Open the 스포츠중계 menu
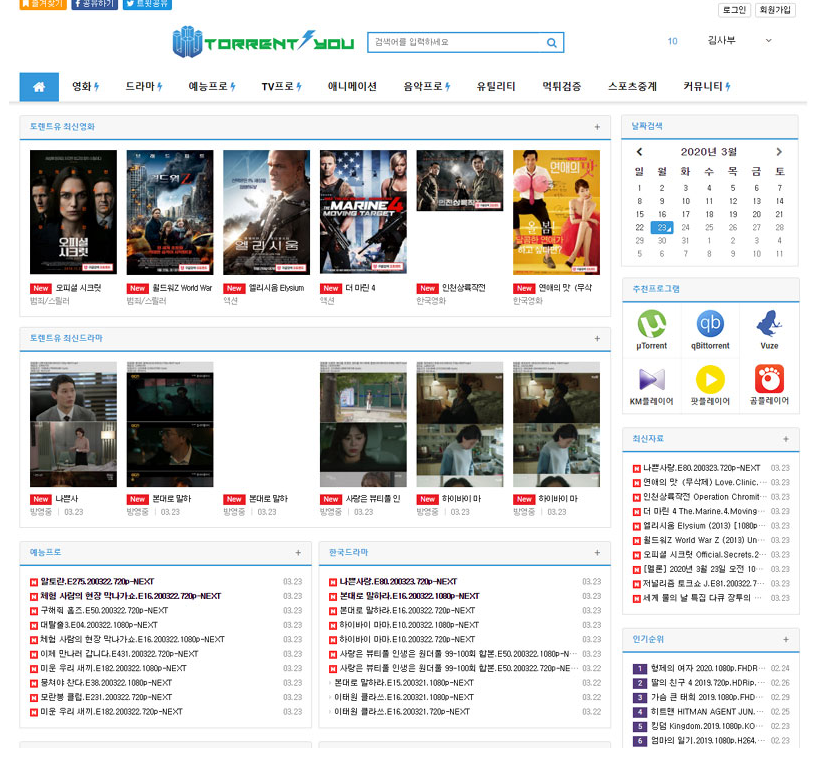The height and width of the screenshot is (770, 813). [632, 87]
